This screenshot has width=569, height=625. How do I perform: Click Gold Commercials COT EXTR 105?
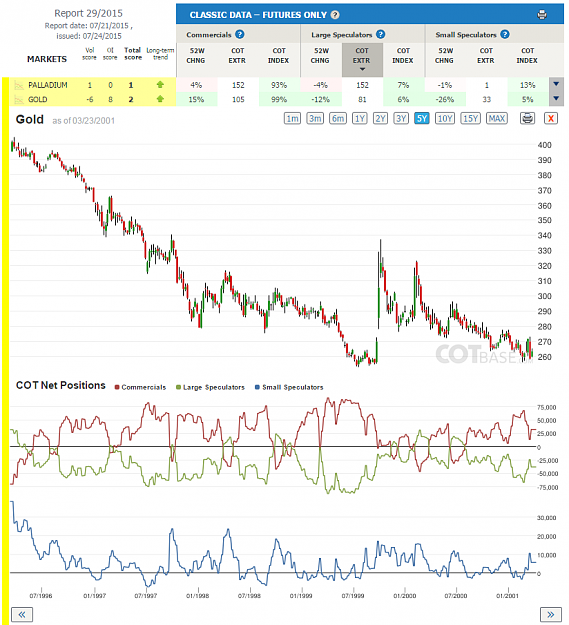click(x=238, y=99)
